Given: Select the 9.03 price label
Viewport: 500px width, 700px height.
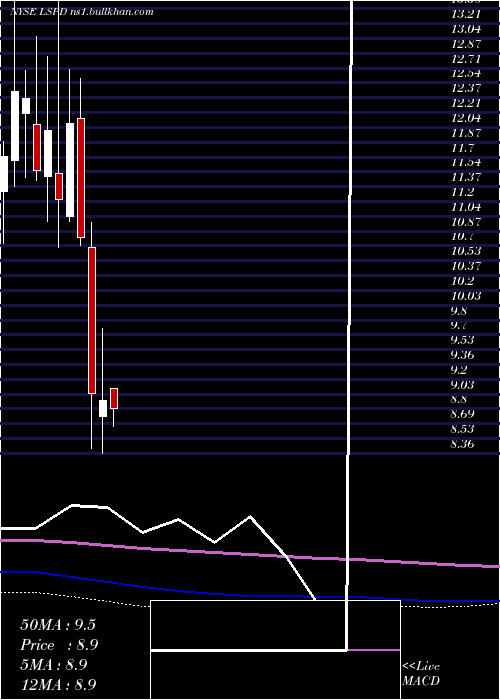Looking at the screenshot, I should tap(464, 384).
